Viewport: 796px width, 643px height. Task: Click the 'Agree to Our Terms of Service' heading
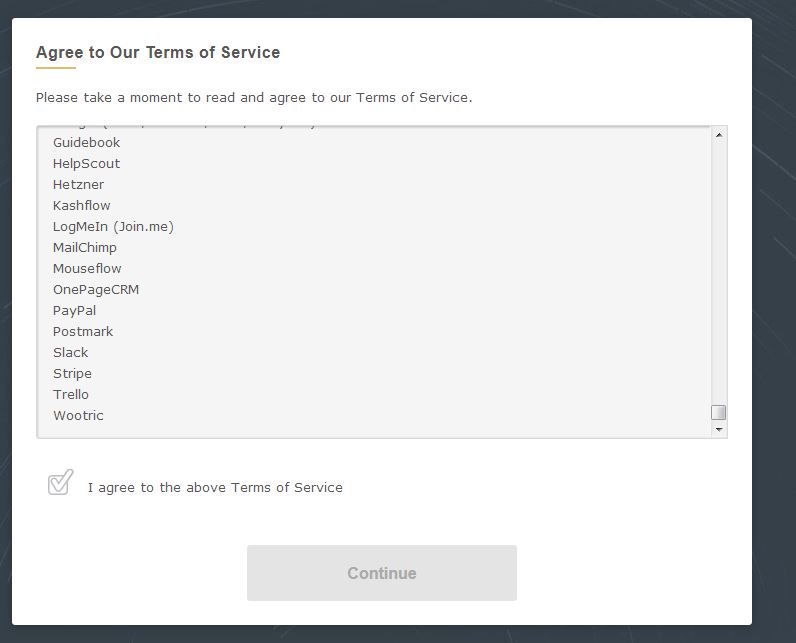(158, 52)
